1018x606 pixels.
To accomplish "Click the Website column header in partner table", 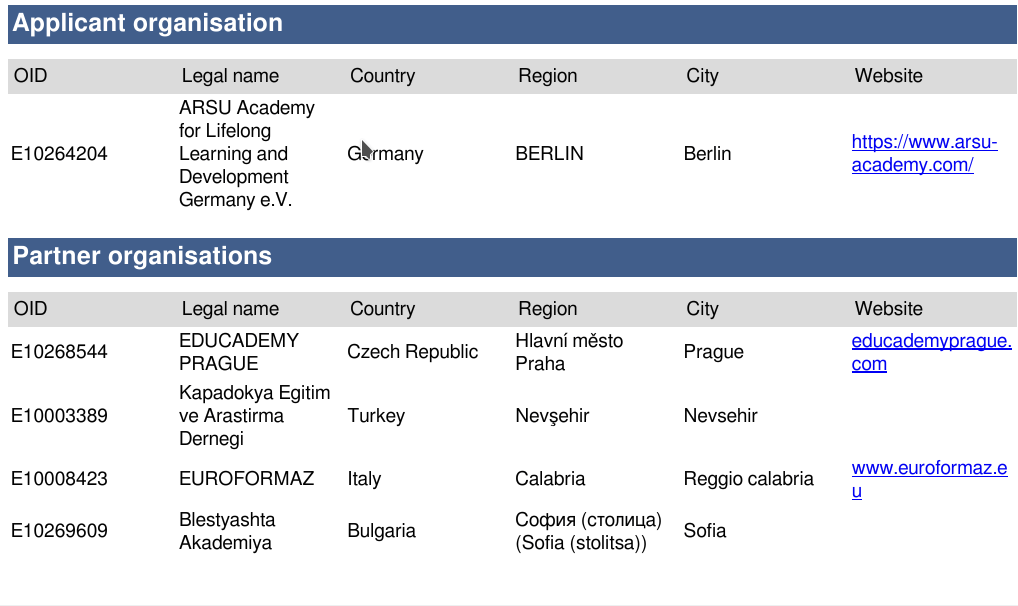I will pyautogui.click(x=888, y=309).
